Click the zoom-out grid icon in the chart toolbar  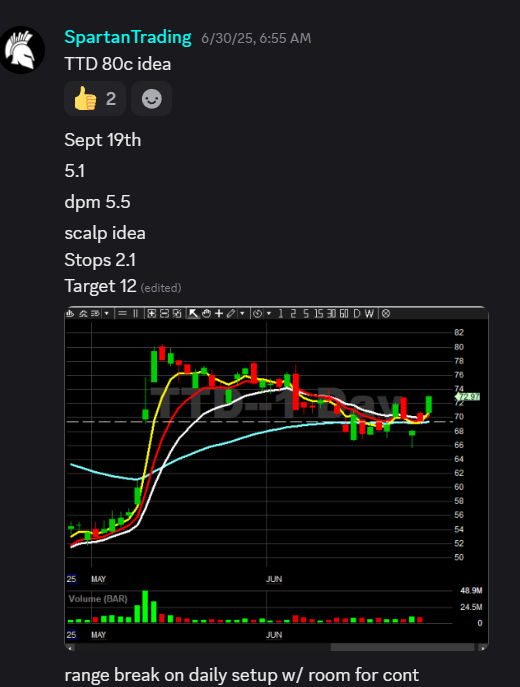tap(164, 314)
